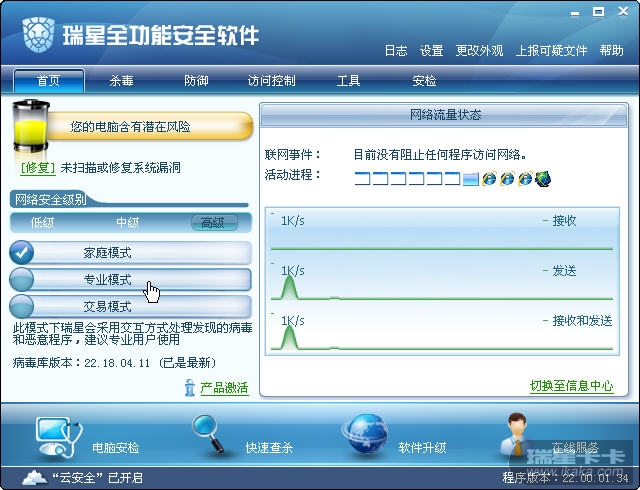The width and height of the screenshot is (640, 490).
Task: Choose 家庭模式 home mode
Action: [x=131, y=253]
